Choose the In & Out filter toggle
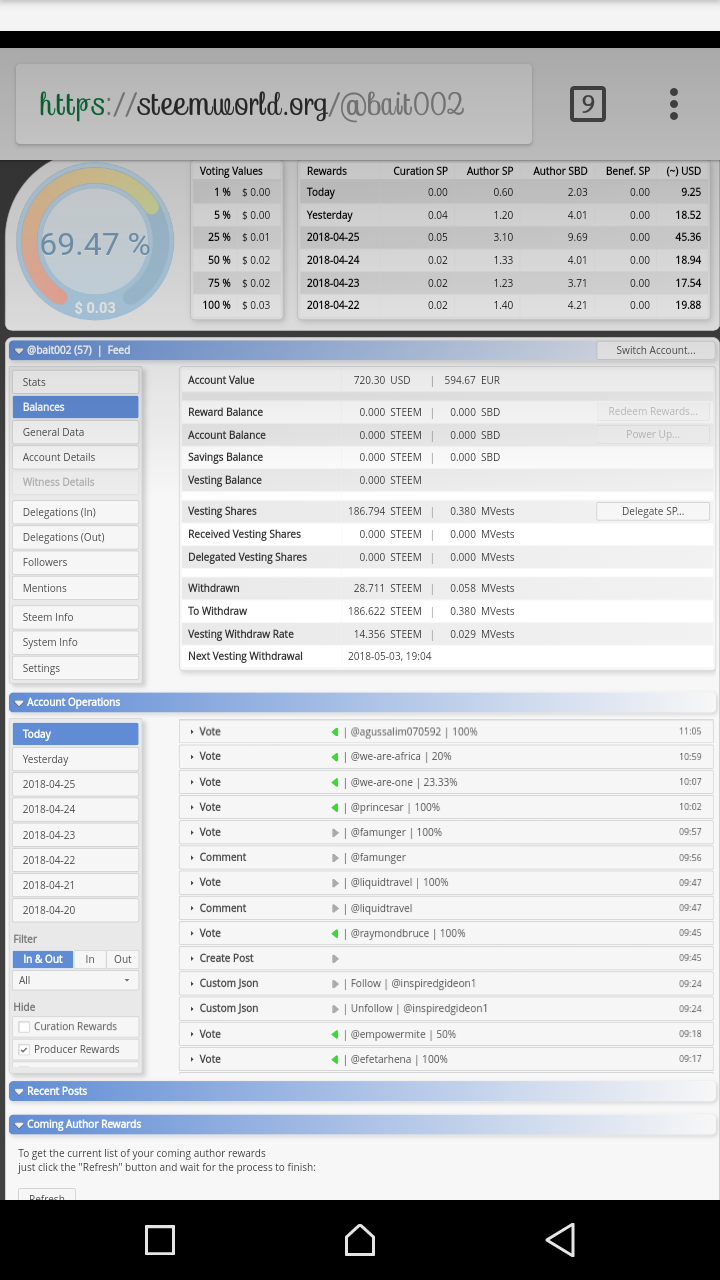Viewport: 720px width, 1280px height. coord(42,959)
